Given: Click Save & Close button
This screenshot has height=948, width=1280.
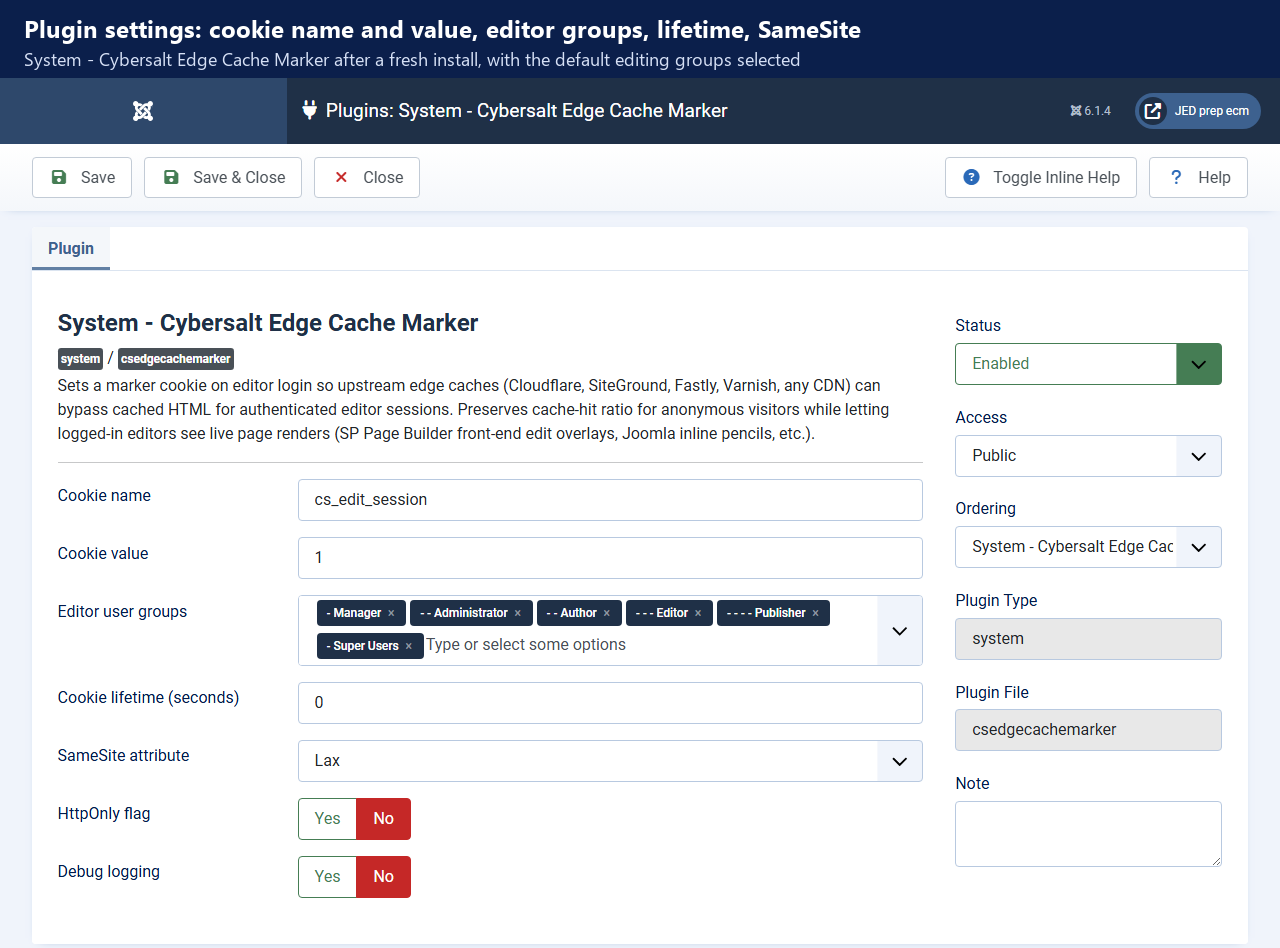Looking at the screenshot, I should click(x=223, y=177).
